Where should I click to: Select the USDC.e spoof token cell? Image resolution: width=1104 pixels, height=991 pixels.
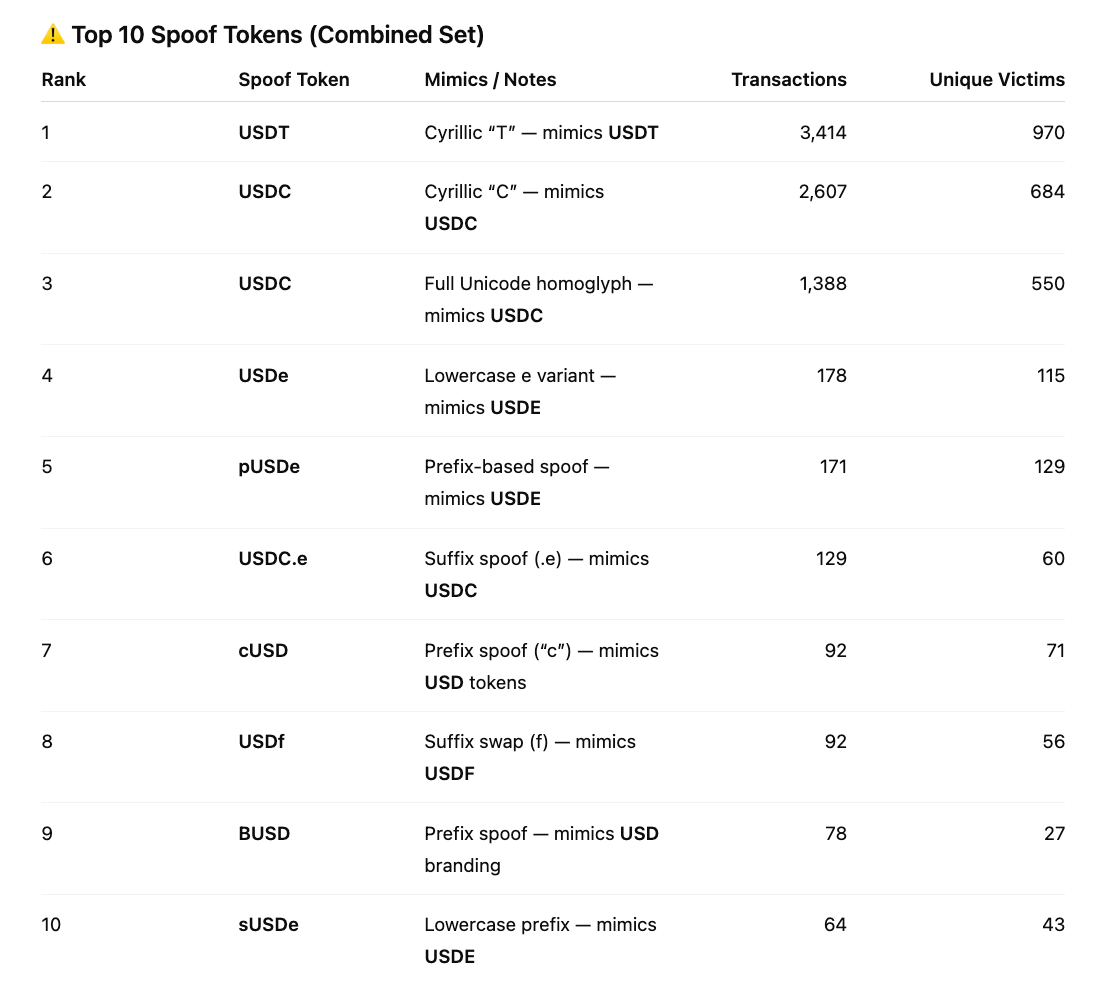click(273, 559)
